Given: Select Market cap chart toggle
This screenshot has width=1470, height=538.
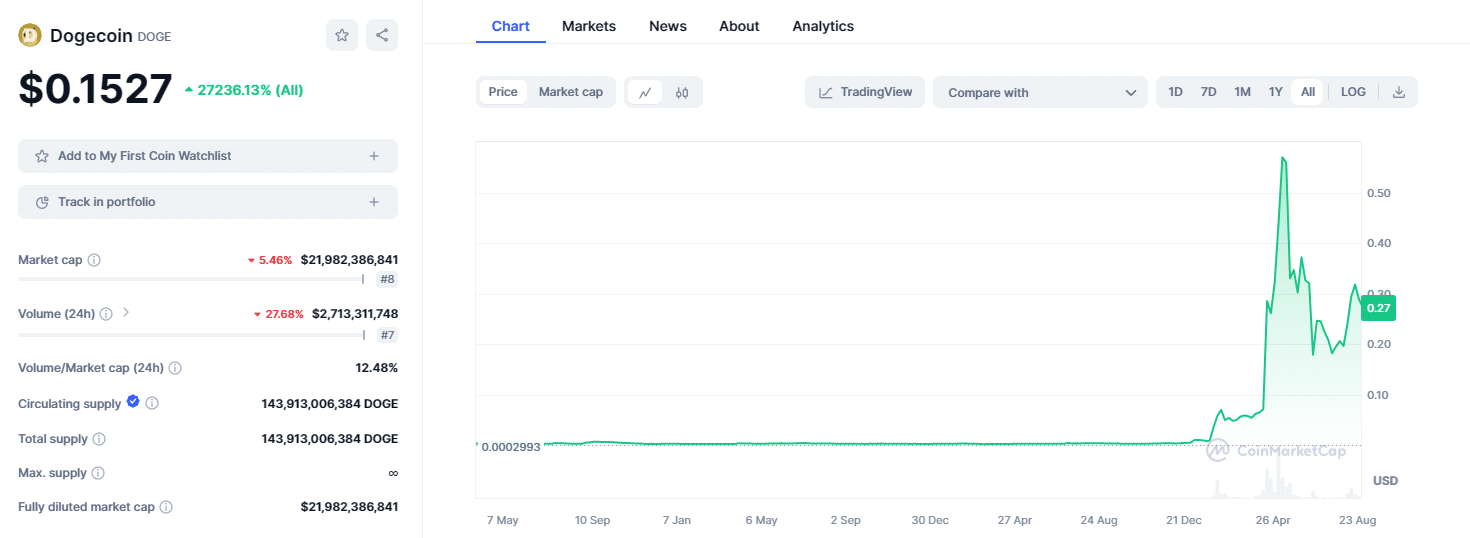Looking at the screenshot, I should 571,92.
